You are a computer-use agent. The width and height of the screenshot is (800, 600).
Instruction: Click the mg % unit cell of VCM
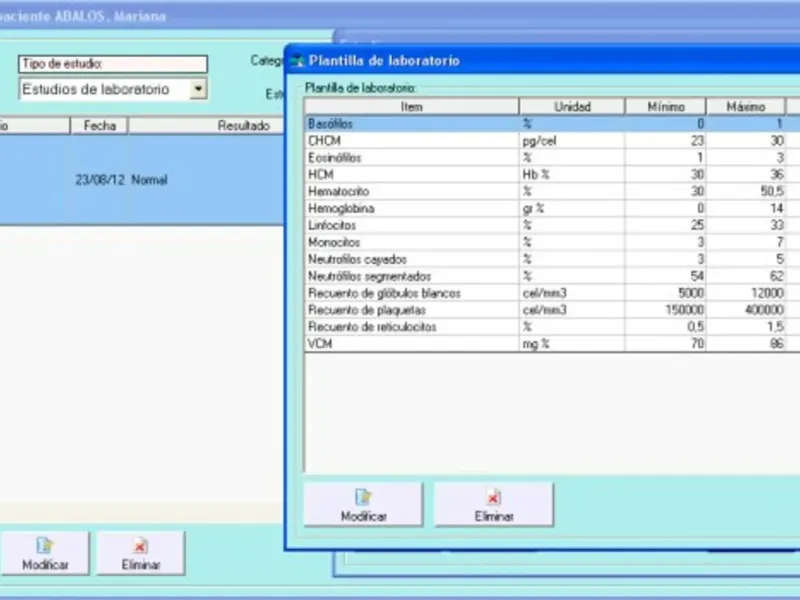point(571,343)
